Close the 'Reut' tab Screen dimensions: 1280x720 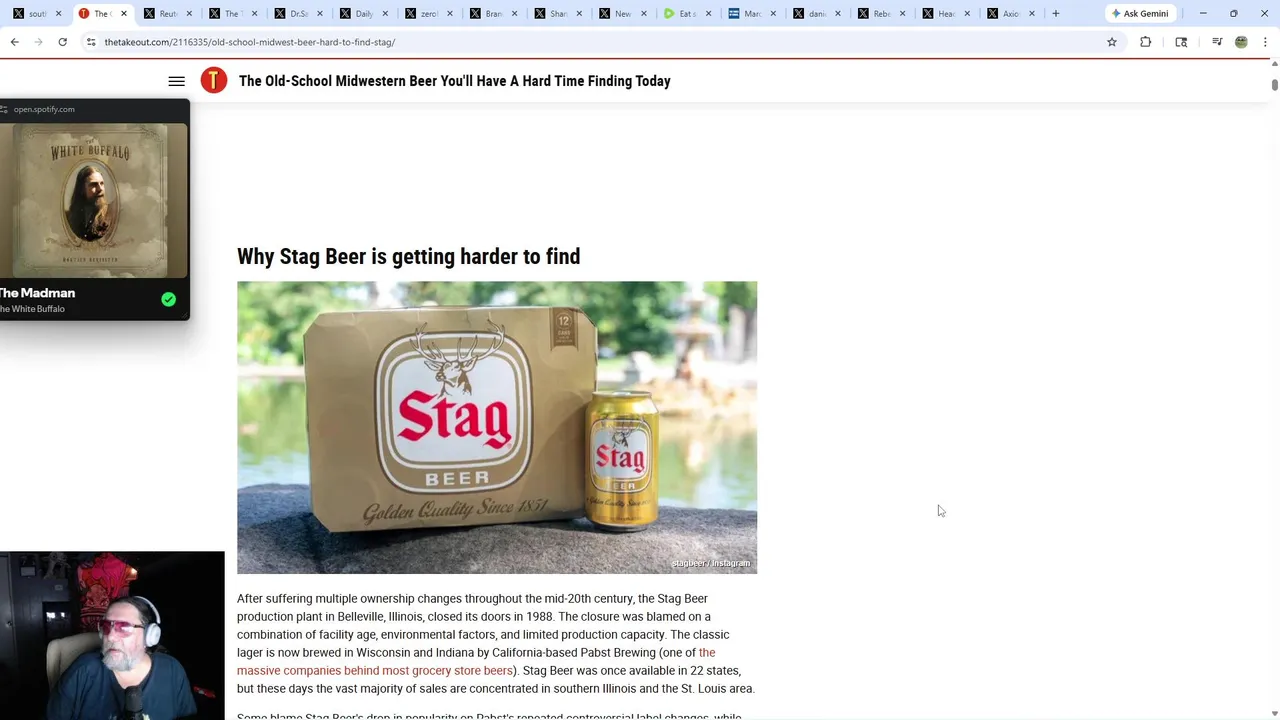(x=189, y=14)
